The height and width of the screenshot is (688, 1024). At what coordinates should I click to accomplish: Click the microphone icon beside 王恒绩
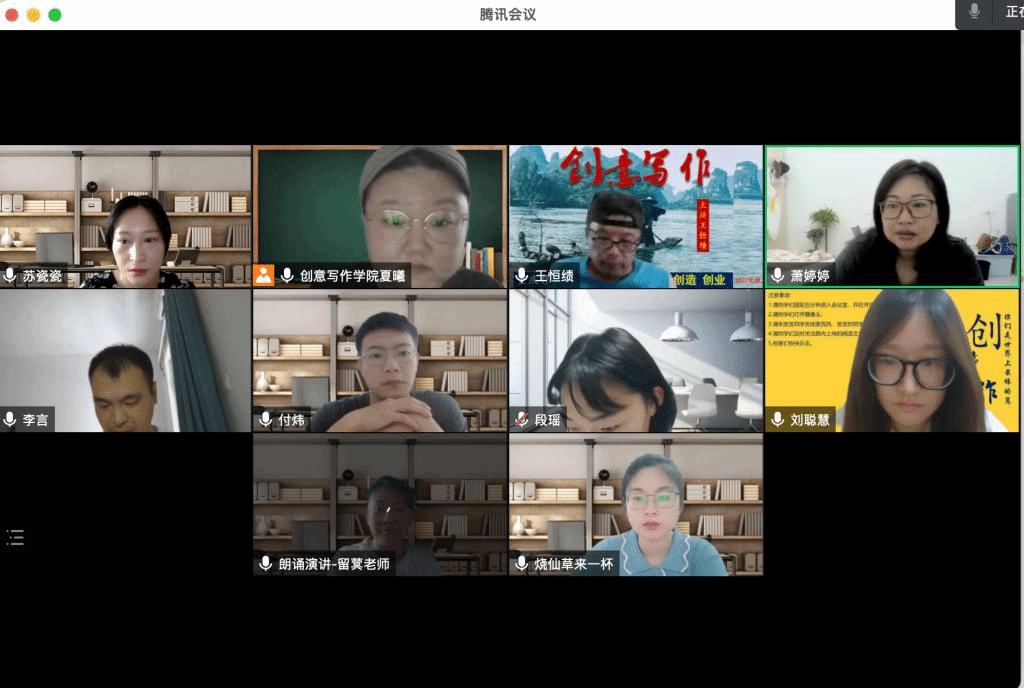point(521,275)
